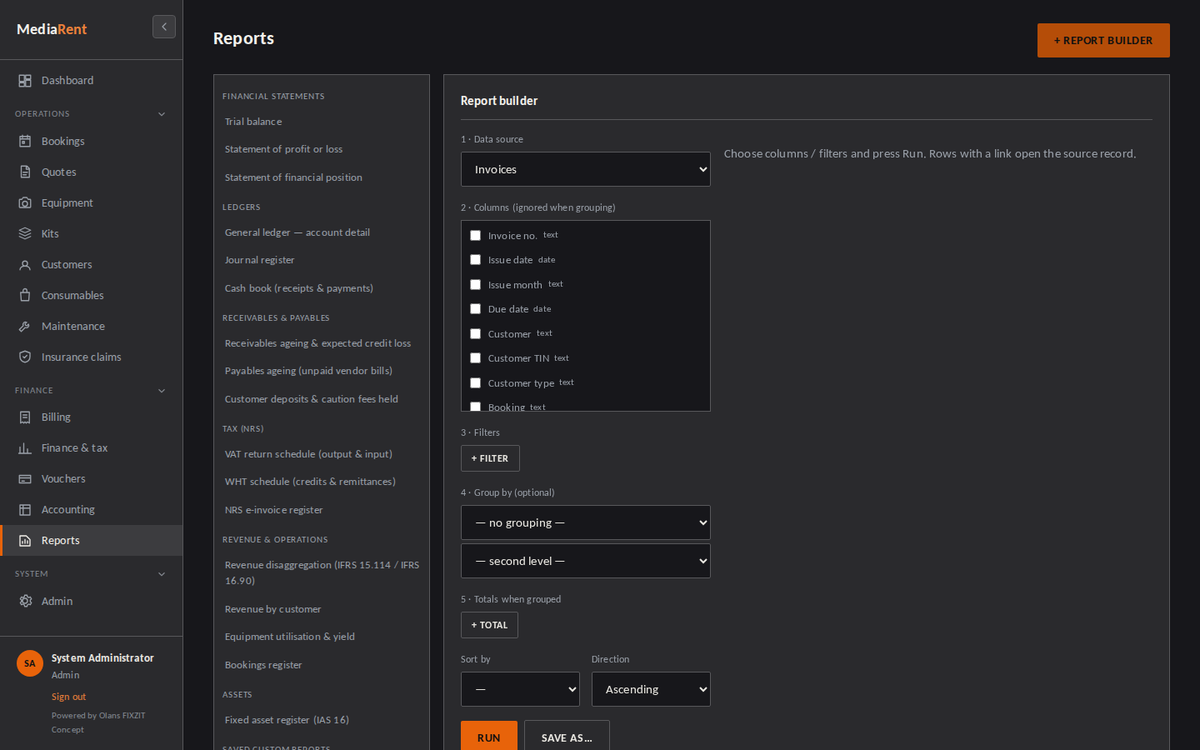Open WHT schedule (credits & remittances)
Viewport: 1200px width, 750px height.
[x=310, y=482]
